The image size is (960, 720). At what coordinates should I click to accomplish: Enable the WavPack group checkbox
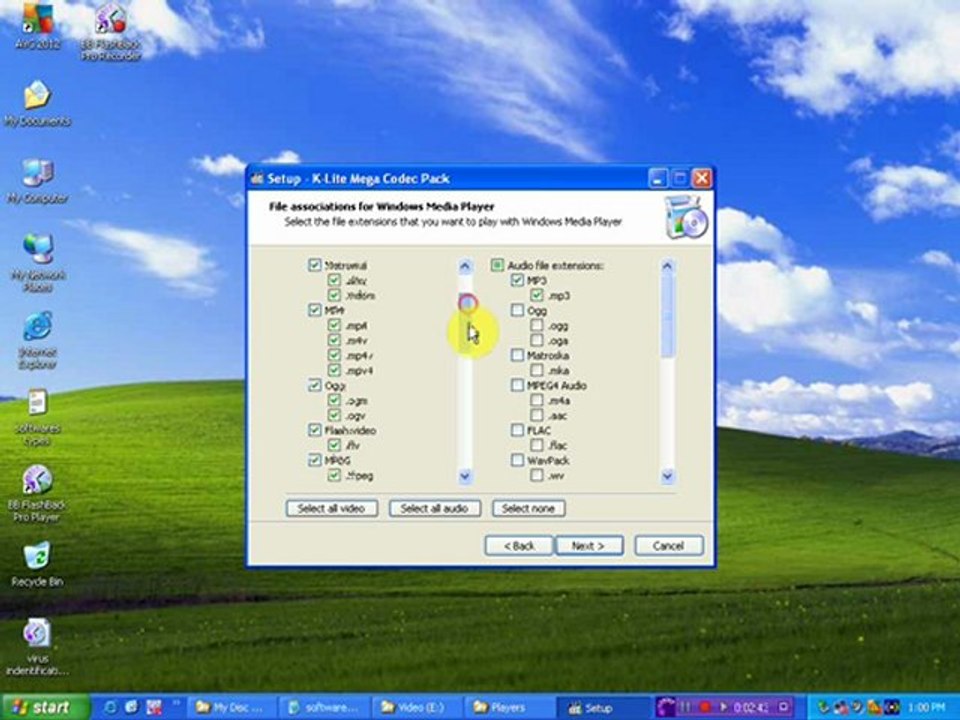517,460
